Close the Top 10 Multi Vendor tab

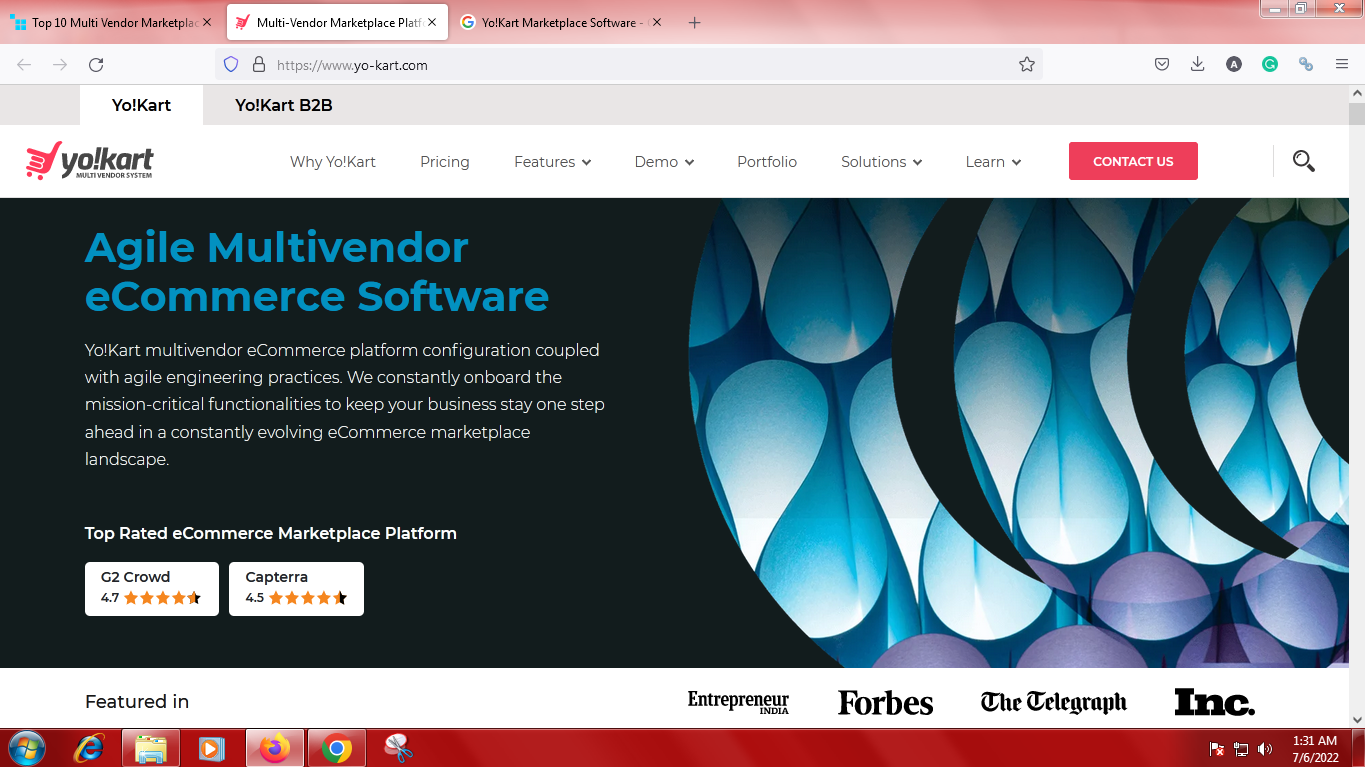(x=206, y=22)
